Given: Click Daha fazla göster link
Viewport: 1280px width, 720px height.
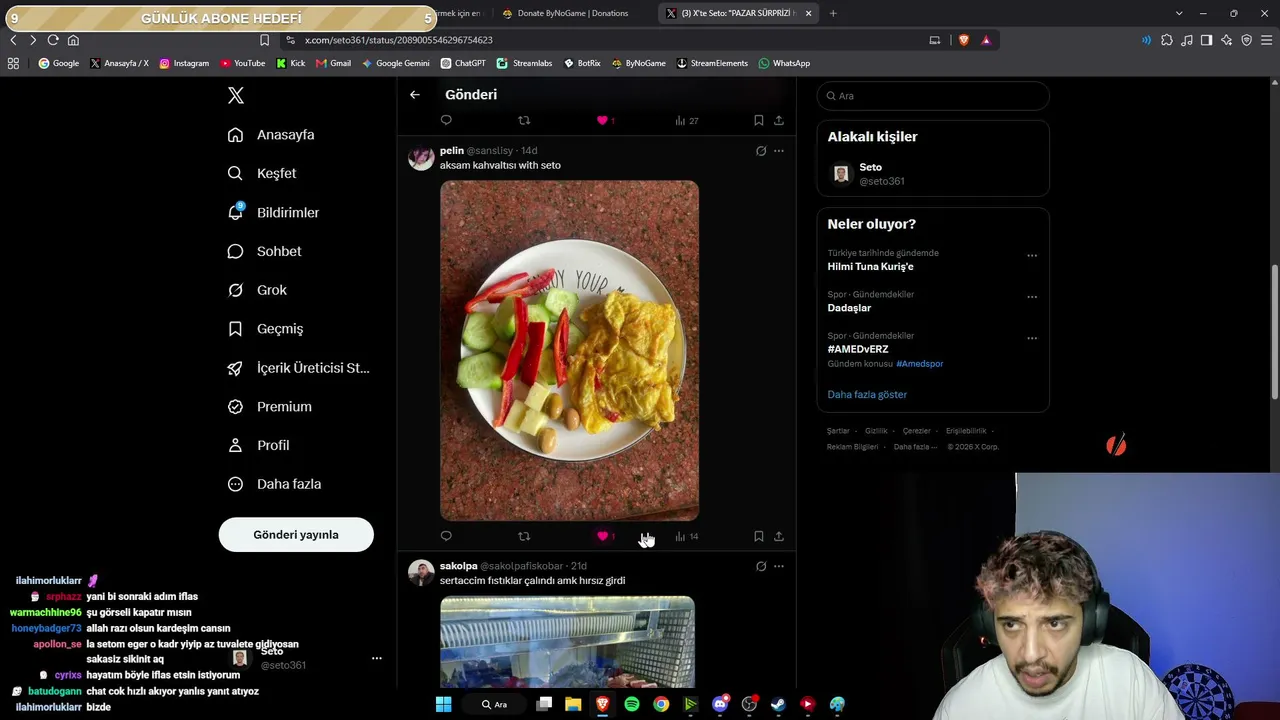Looking at the screenshot, I should click(867, 394).
